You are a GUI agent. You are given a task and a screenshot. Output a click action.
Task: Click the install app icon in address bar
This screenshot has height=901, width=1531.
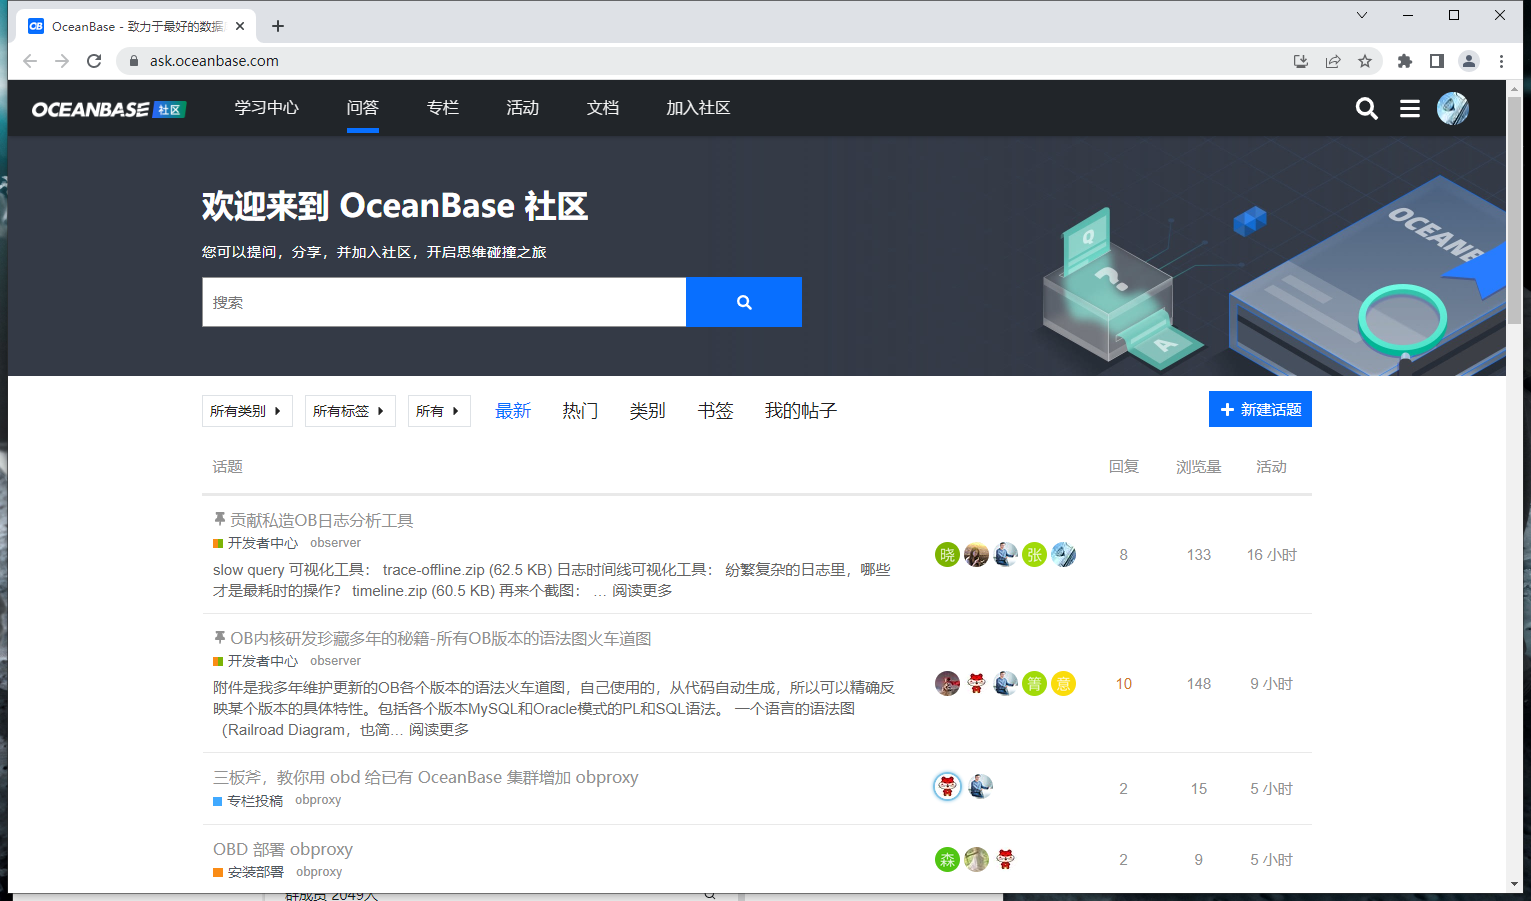(1300, 61)
